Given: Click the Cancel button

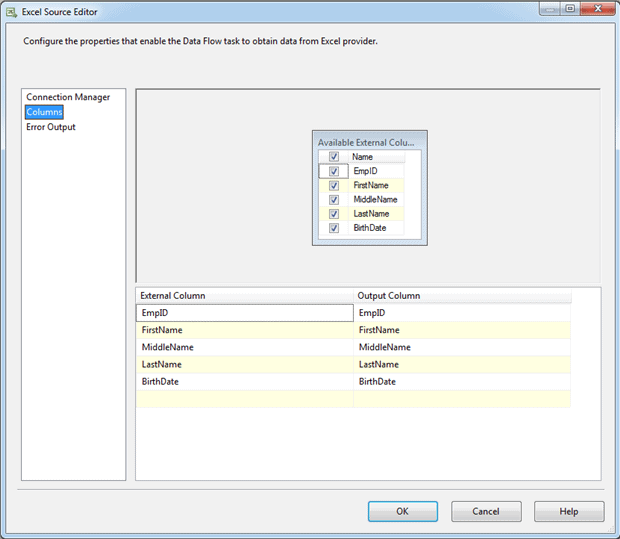Looking at the screenshot, I should (486, 511).
